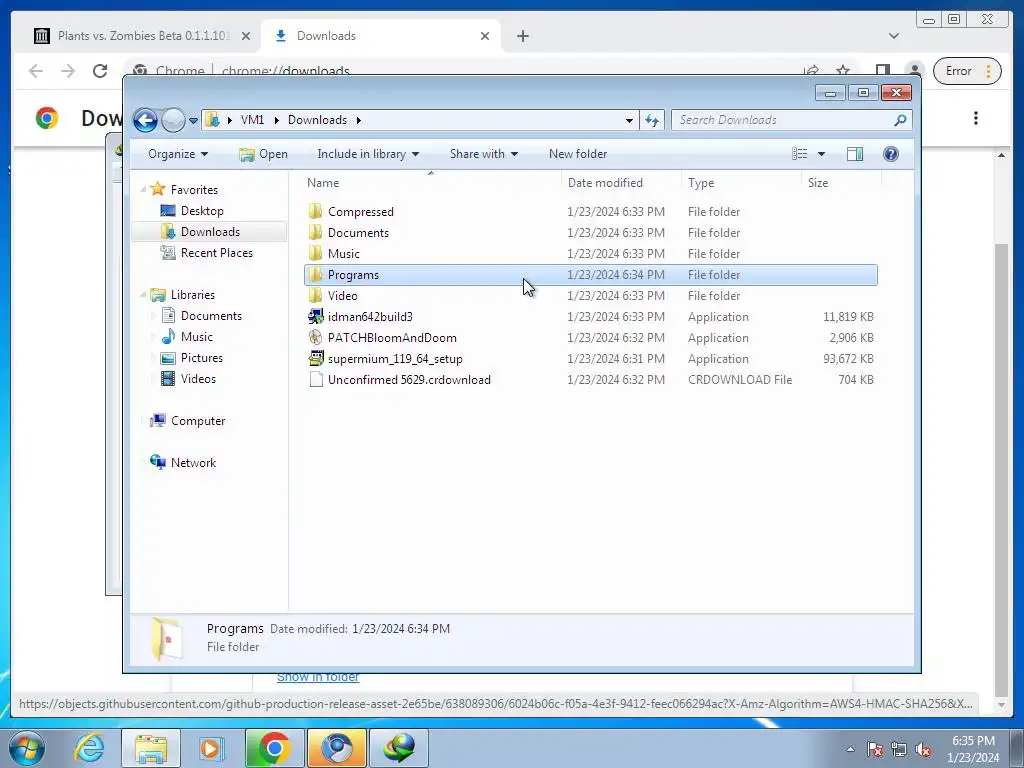Screen dimensions: 1024x768
Task: Switch to Plants vs. Zombies Beta Chrome tab
Action: 143,36
